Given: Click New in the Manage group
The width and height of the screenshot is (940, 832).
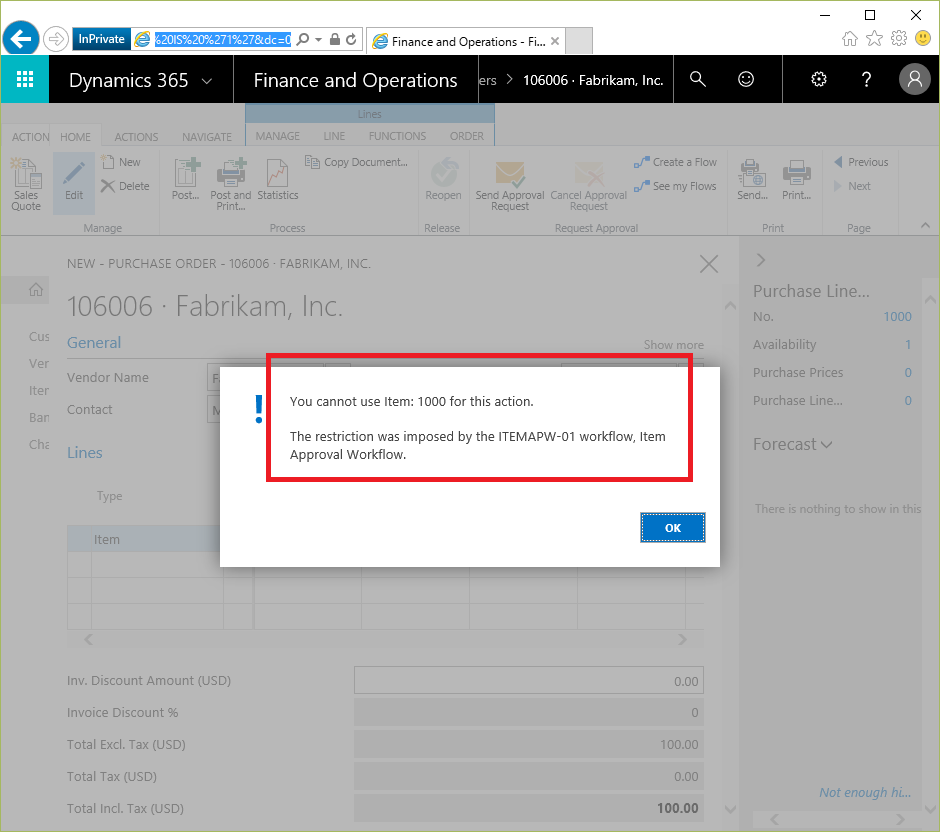Looking at the screenshot, I should pos(121,162).
